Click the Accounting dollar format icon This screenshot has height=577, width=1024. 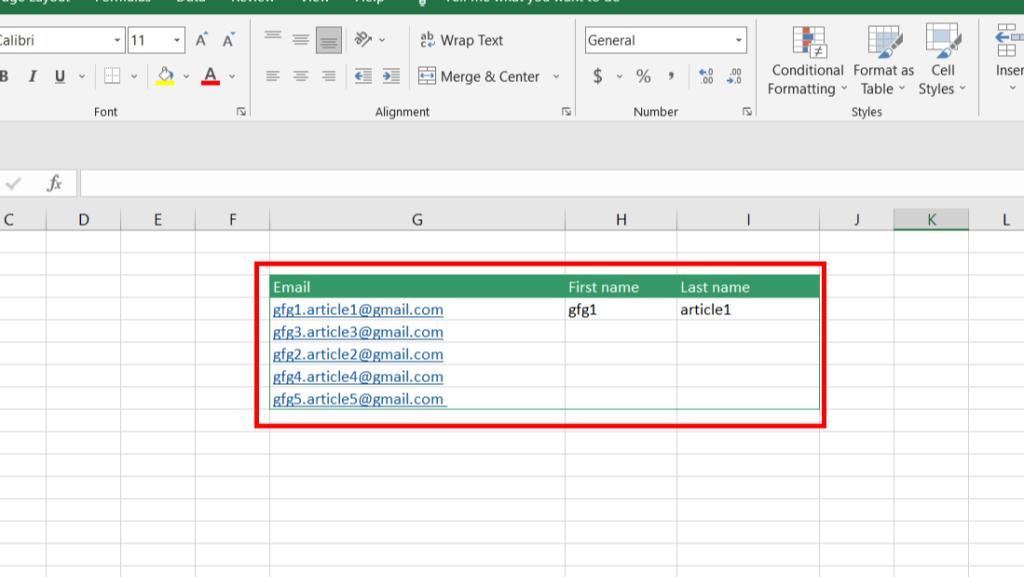coord(598,76)
